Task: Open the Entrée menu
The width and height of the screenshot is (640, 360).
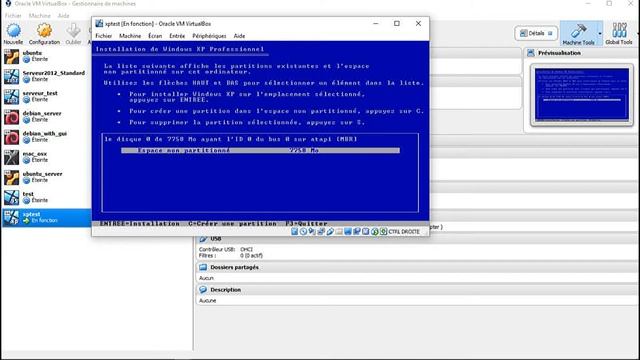Action: [177, 36]
